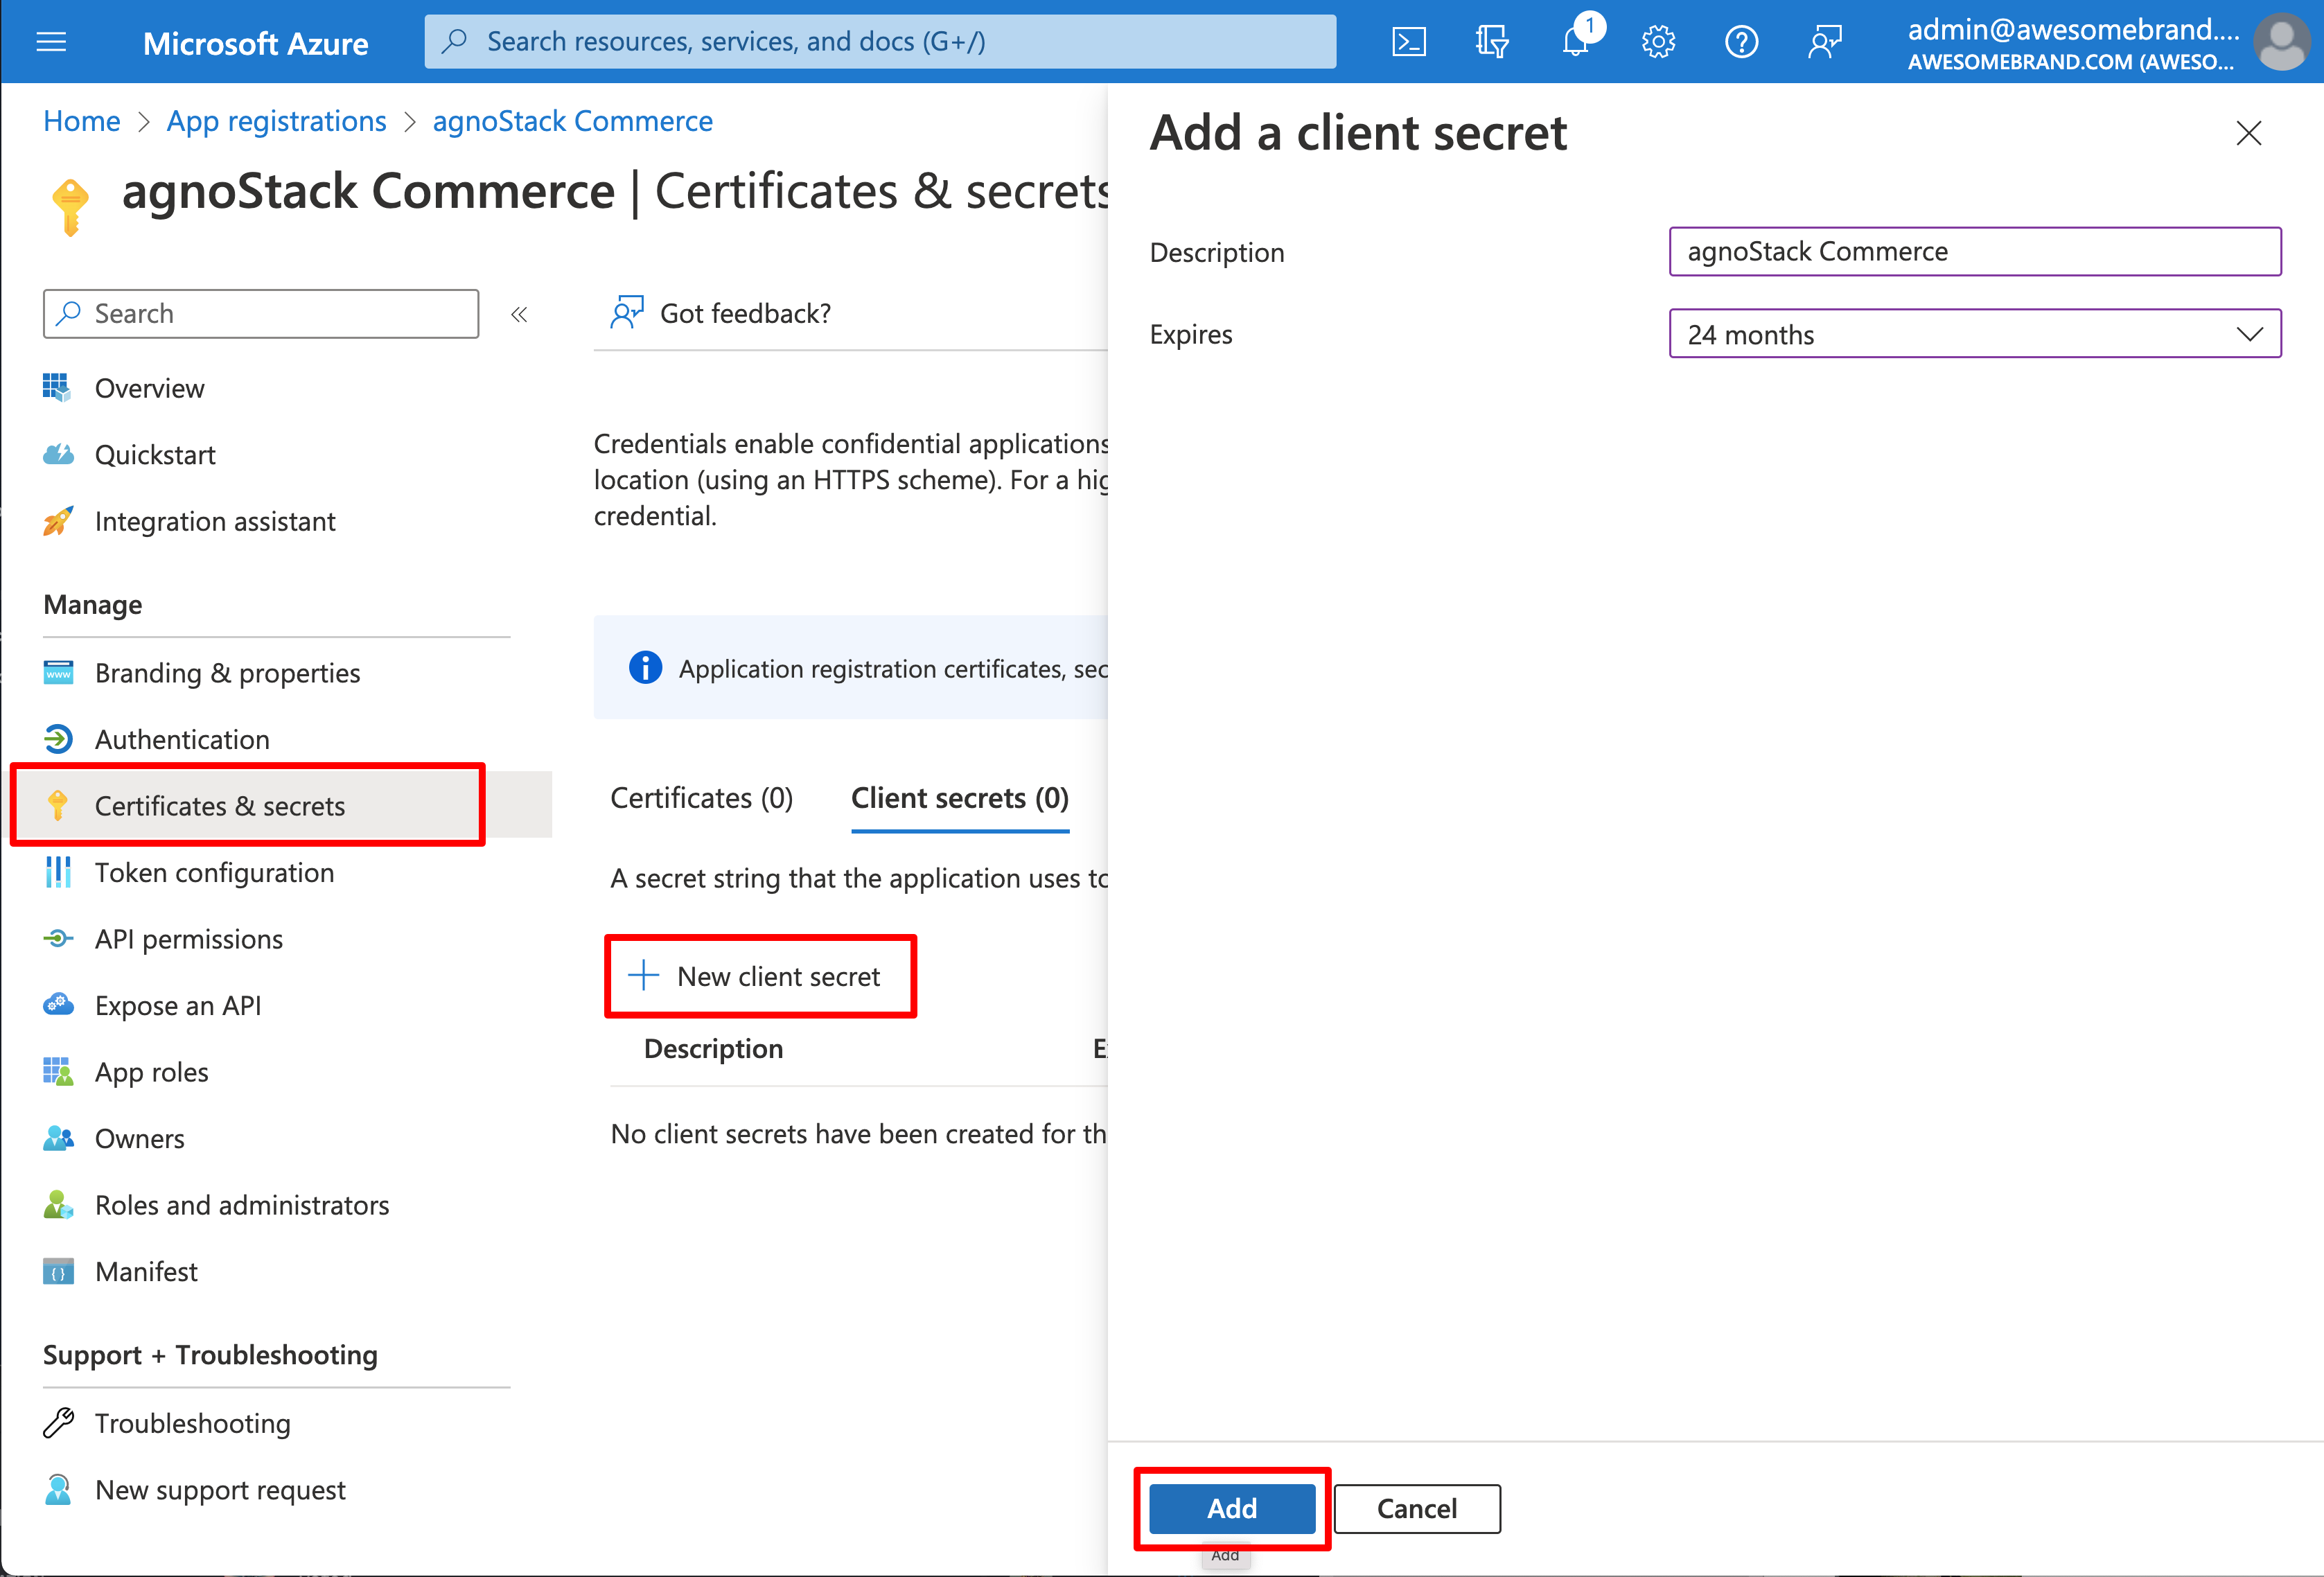Image resolution: width=2324 pixels, height=1577 pixels.
Task: Collapse the sidebar with double chevron
Action: pyautogui.click(x=519, y=315)
